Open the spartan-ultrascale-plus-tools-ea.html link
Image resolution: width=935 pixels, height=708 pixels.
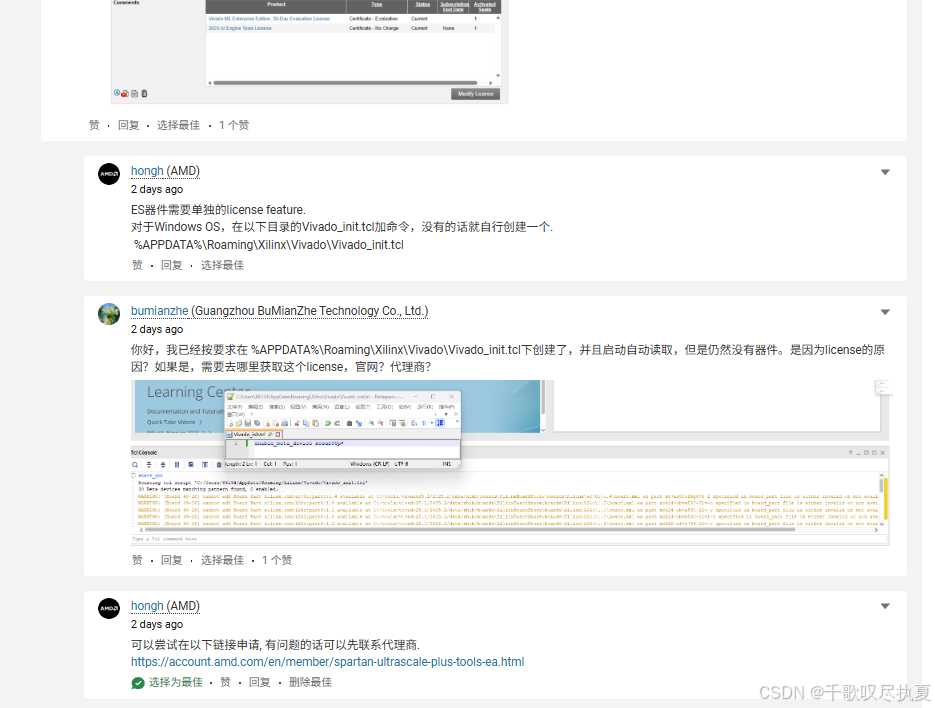pyautogui.click(x=327, y=662)
